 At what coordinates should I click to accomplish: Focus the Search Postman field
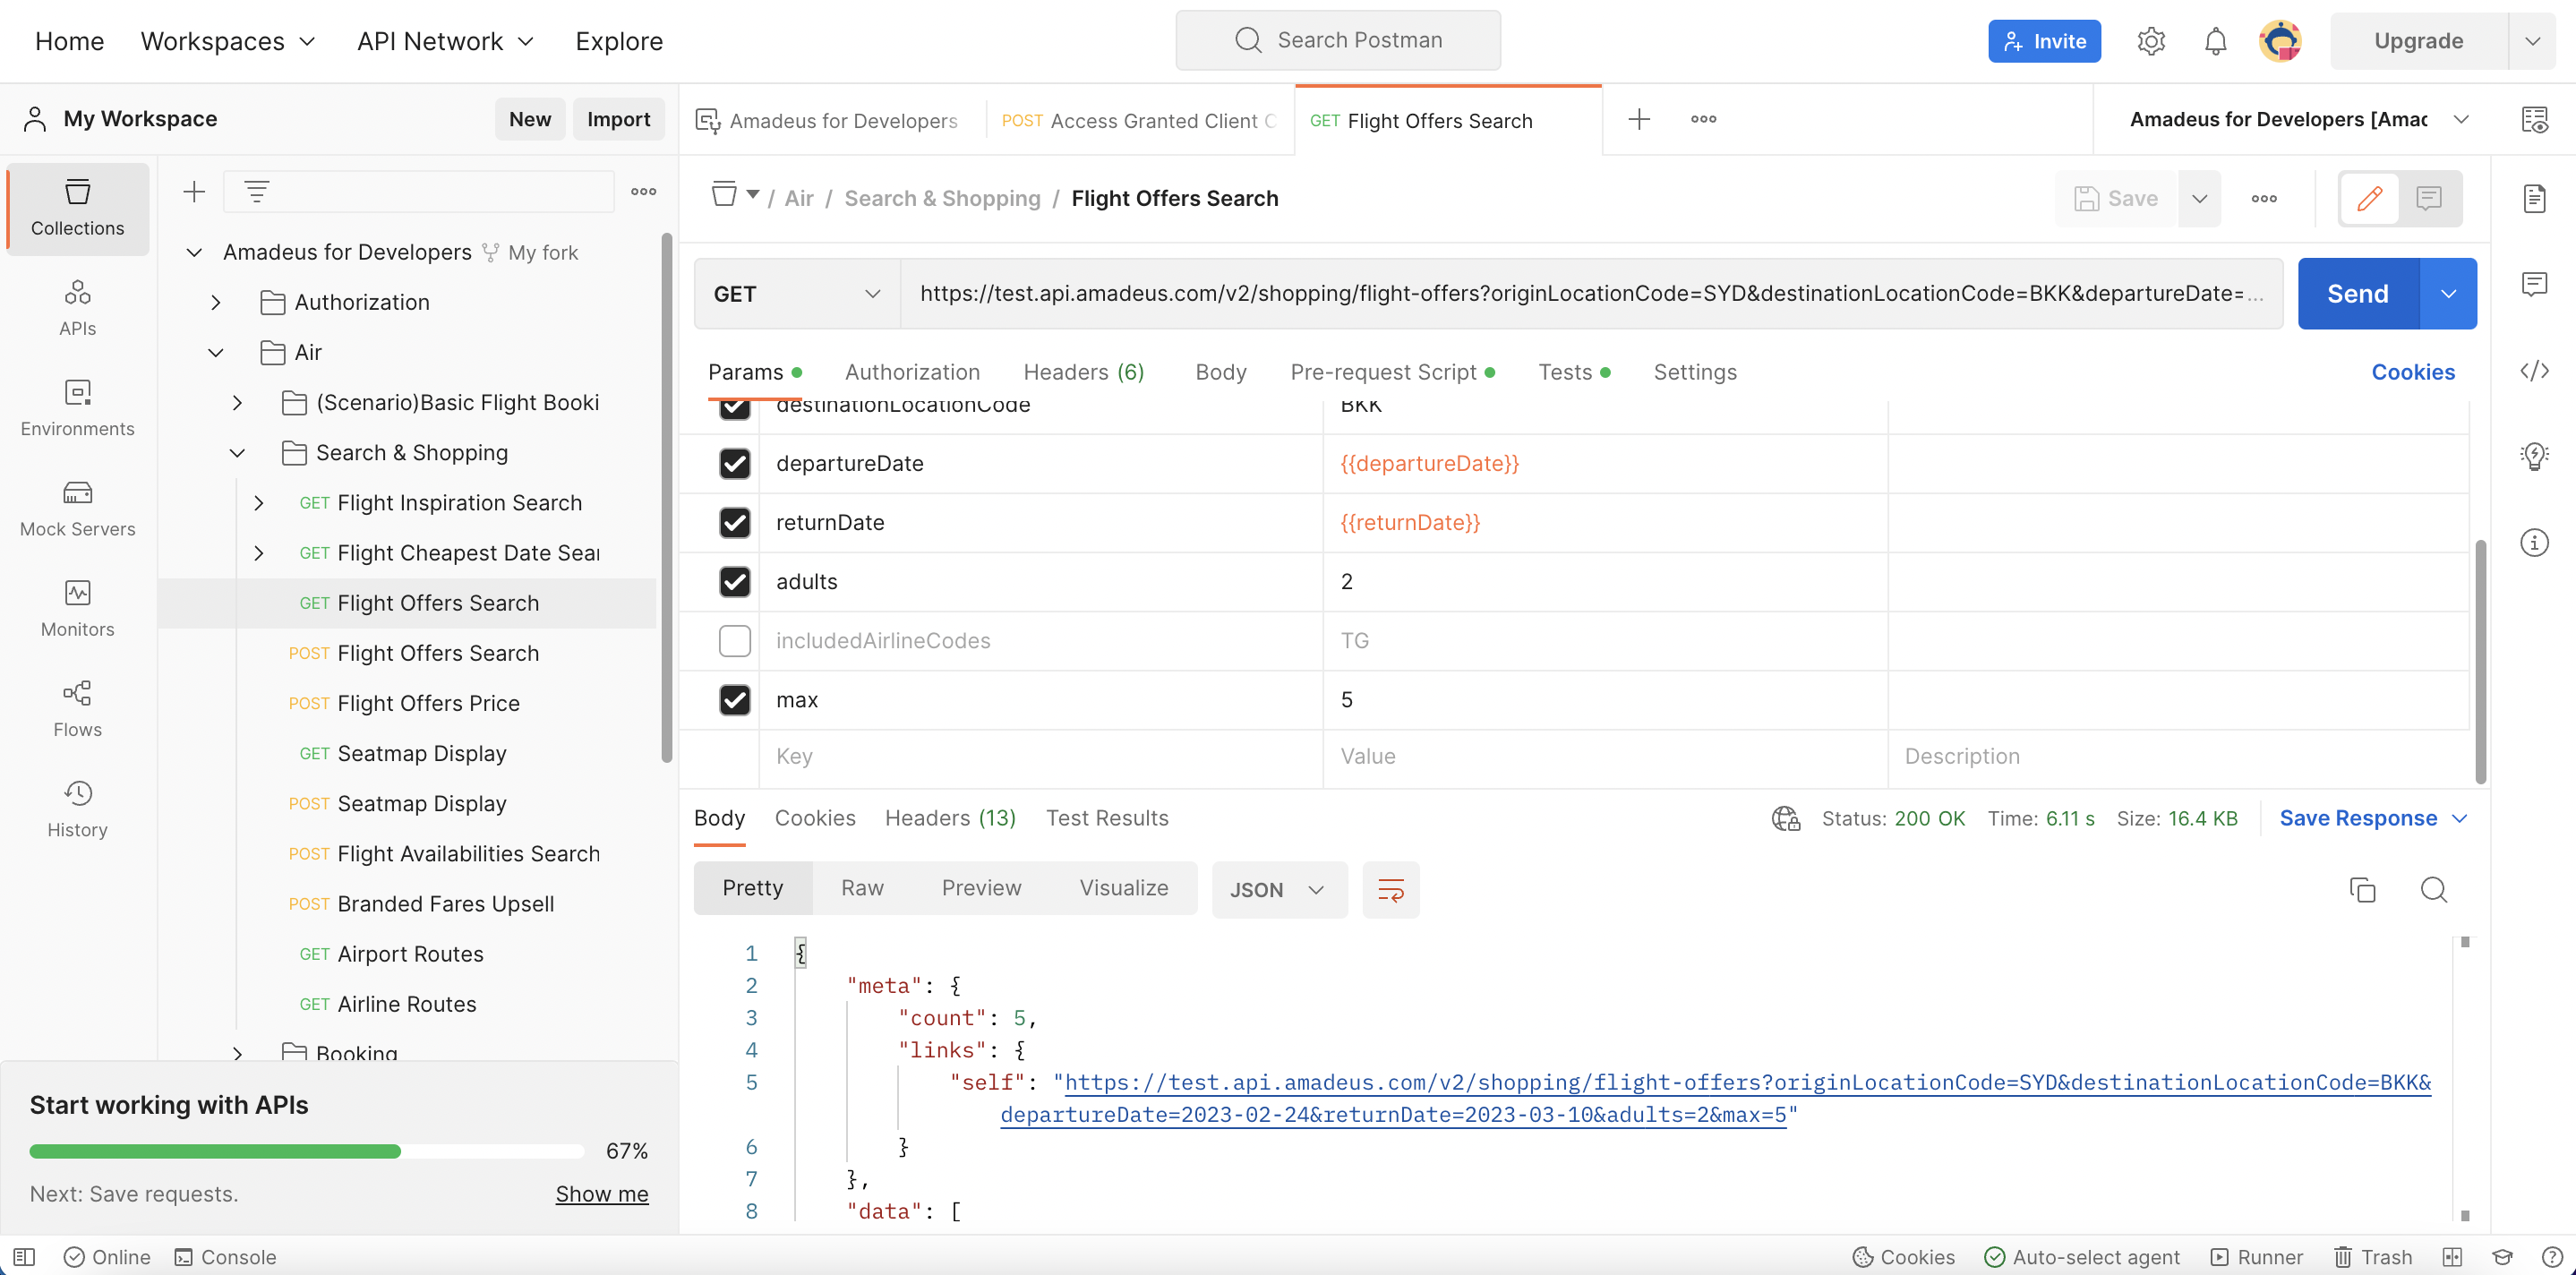1338,40
